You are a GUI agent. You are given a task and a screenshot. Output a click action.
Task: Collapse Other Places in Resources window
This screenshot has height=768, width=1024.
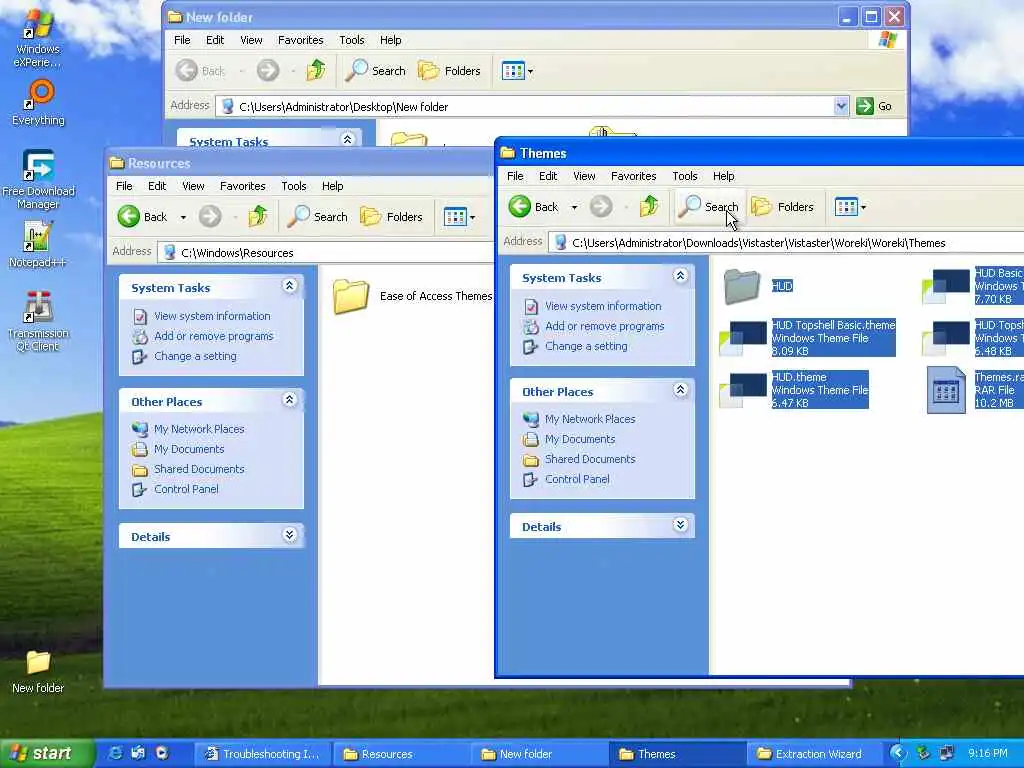click(289, 400)
